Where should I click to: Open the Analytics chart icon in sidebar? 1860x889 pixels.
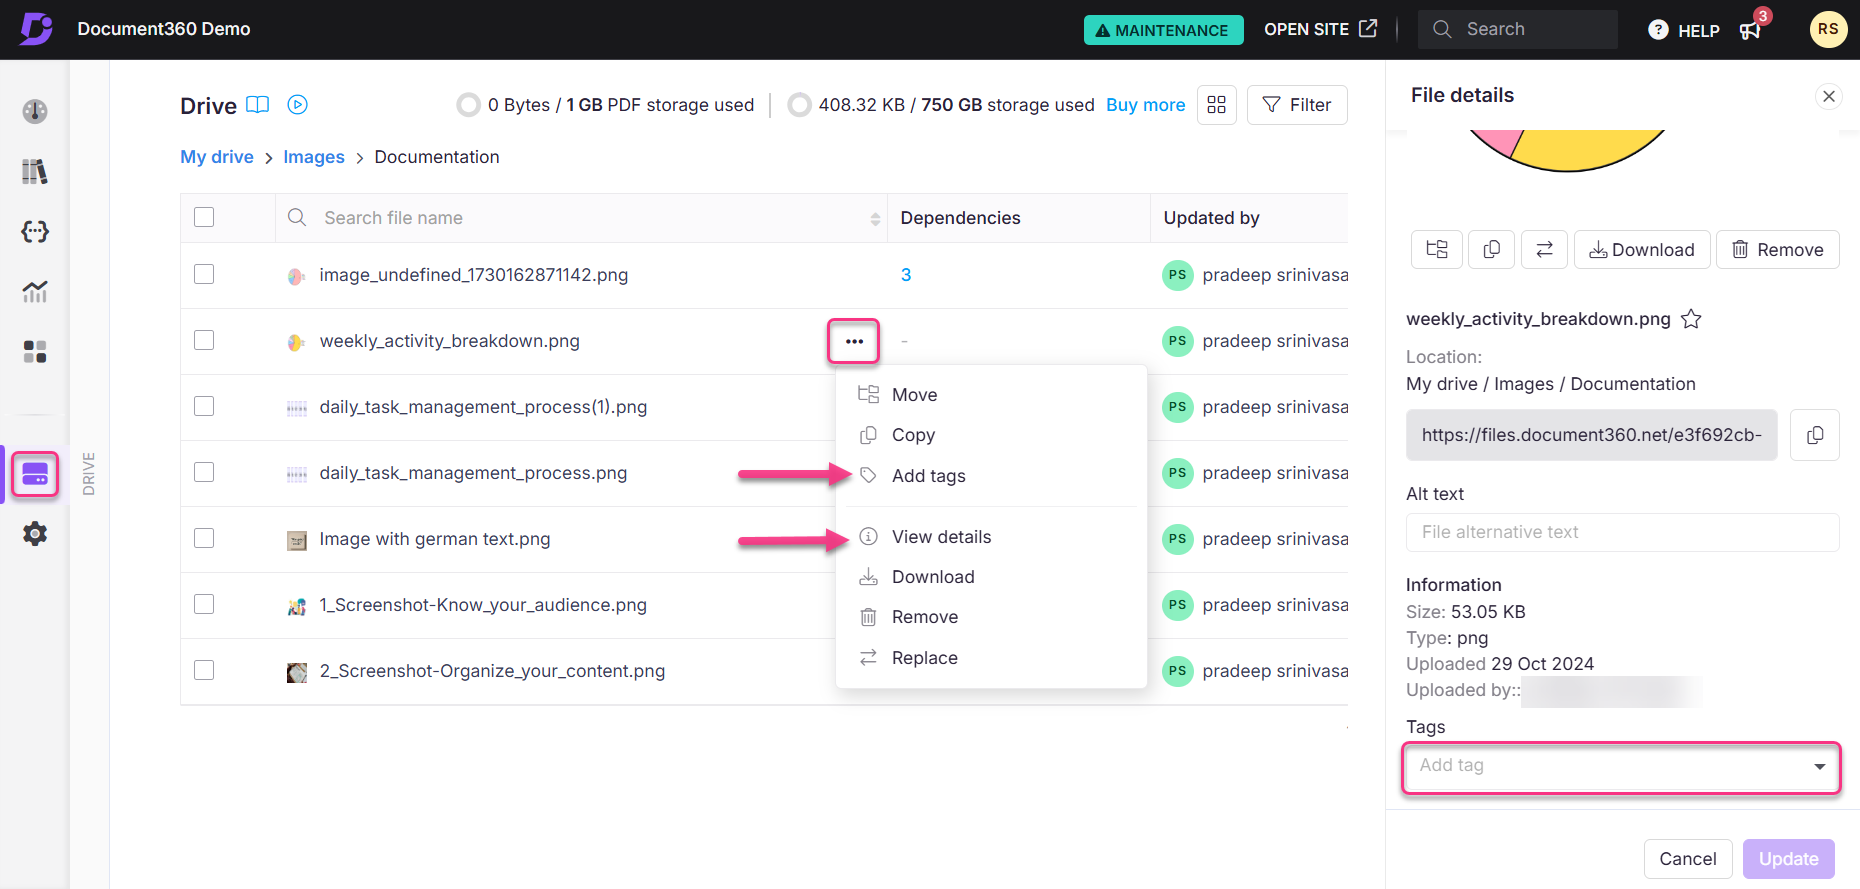pyautogui.click(x=35, y=292)
